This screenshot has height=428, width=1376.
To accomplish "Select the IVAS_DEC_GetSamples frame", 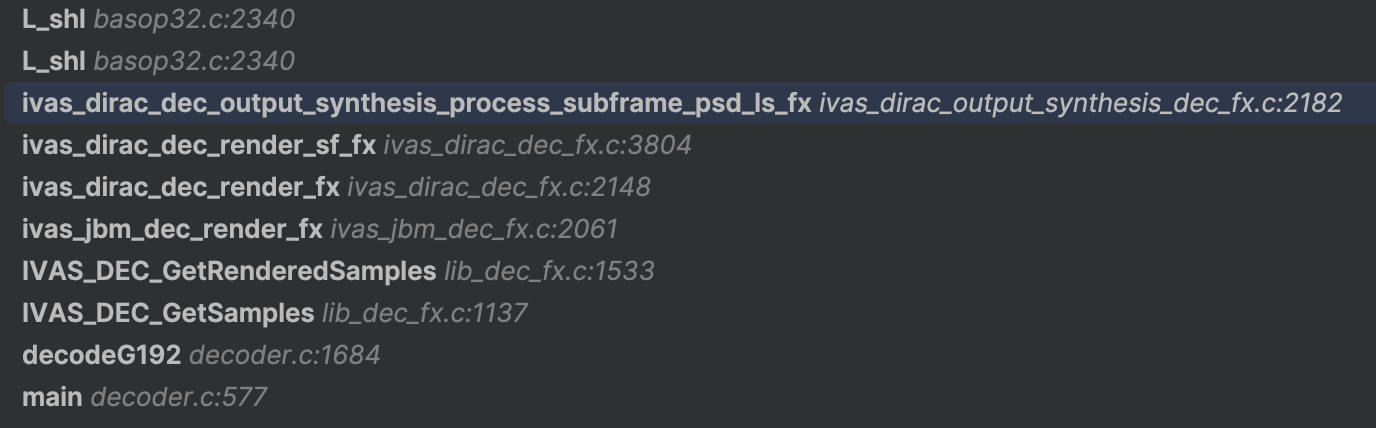I will pos(168,313).
